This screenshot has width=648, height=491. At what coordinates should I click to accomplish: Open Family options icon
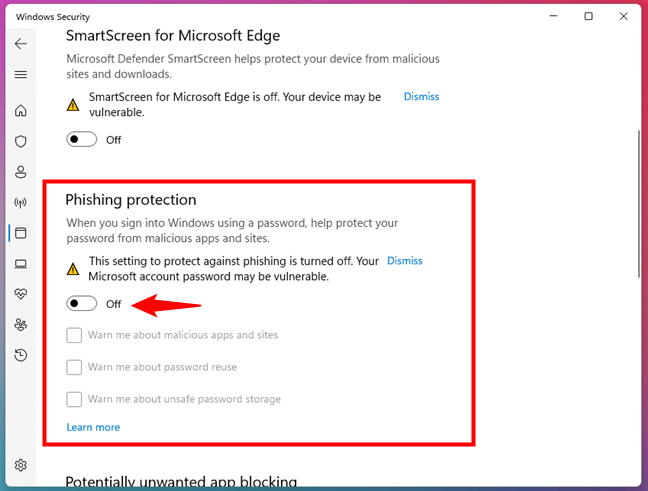pyautogui.click(x=21, y=325)
